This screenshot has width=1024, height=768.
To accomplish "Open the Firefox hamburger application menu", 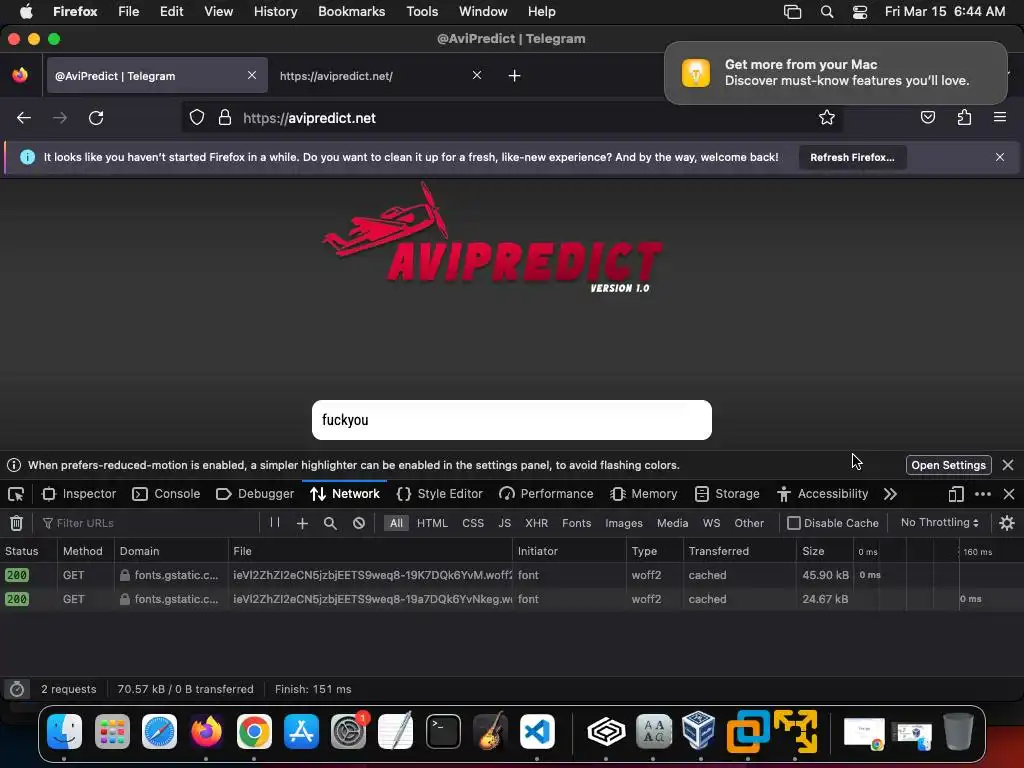I will (999, 118).
